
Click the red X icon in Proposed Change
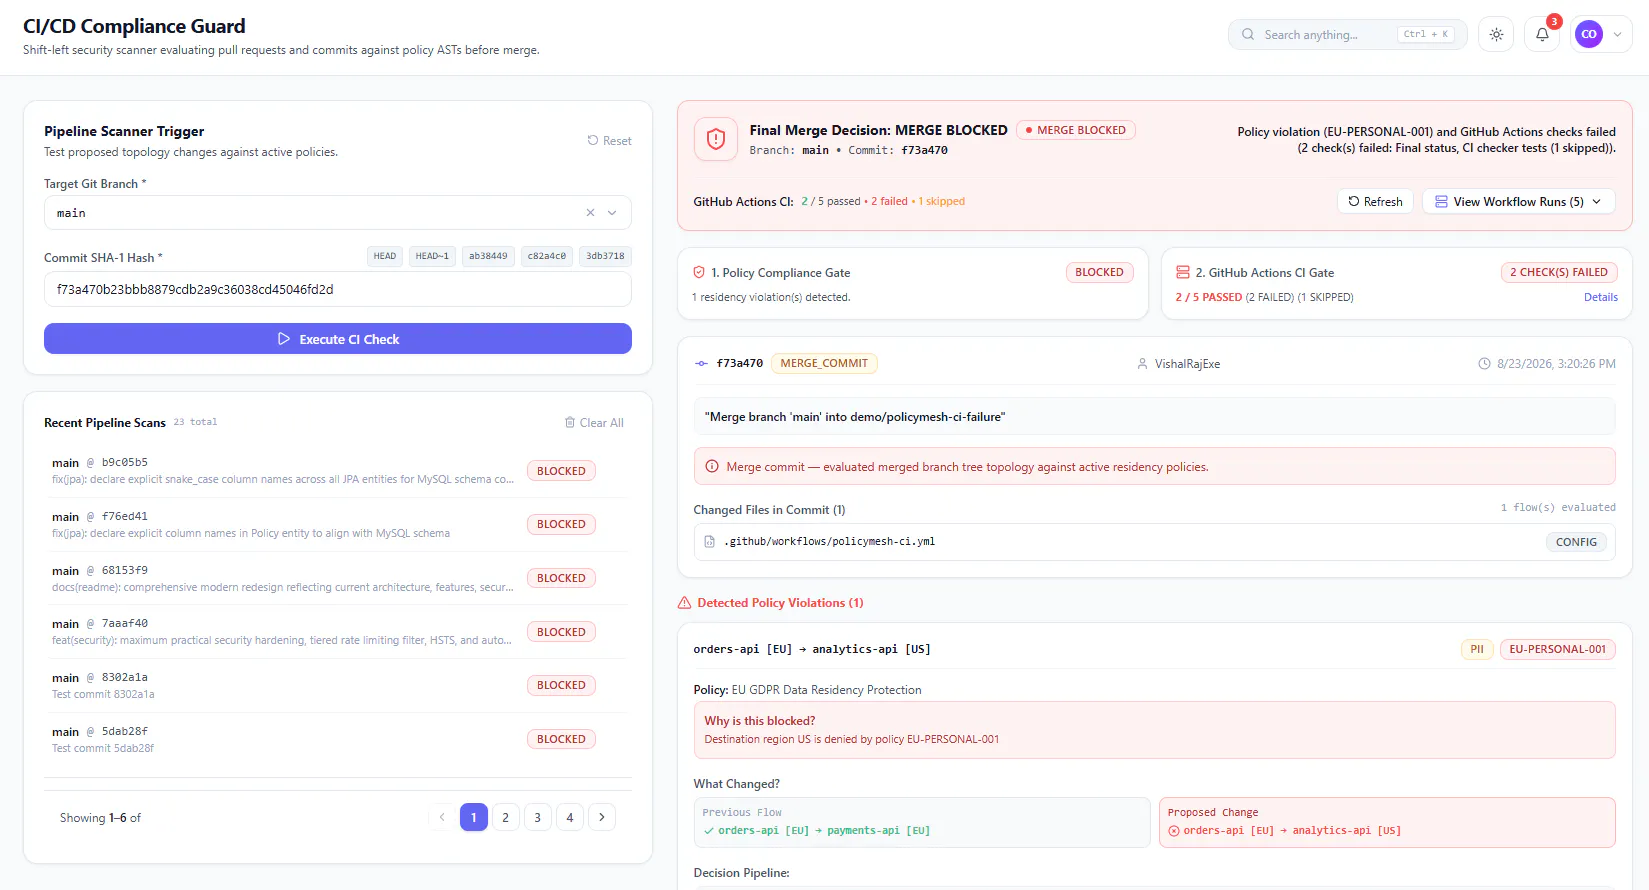(1174, 830)
